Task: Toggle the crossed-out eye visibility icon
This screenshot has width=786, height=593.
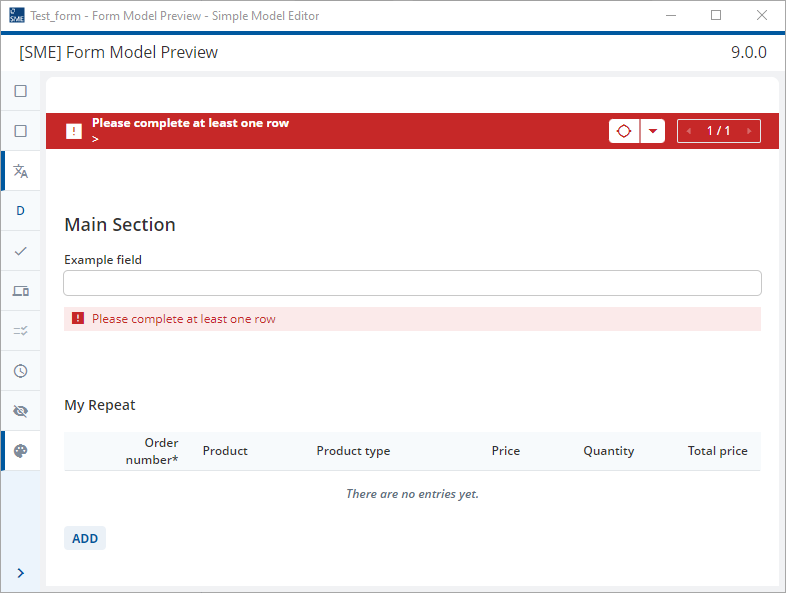Action: [21, 411]
